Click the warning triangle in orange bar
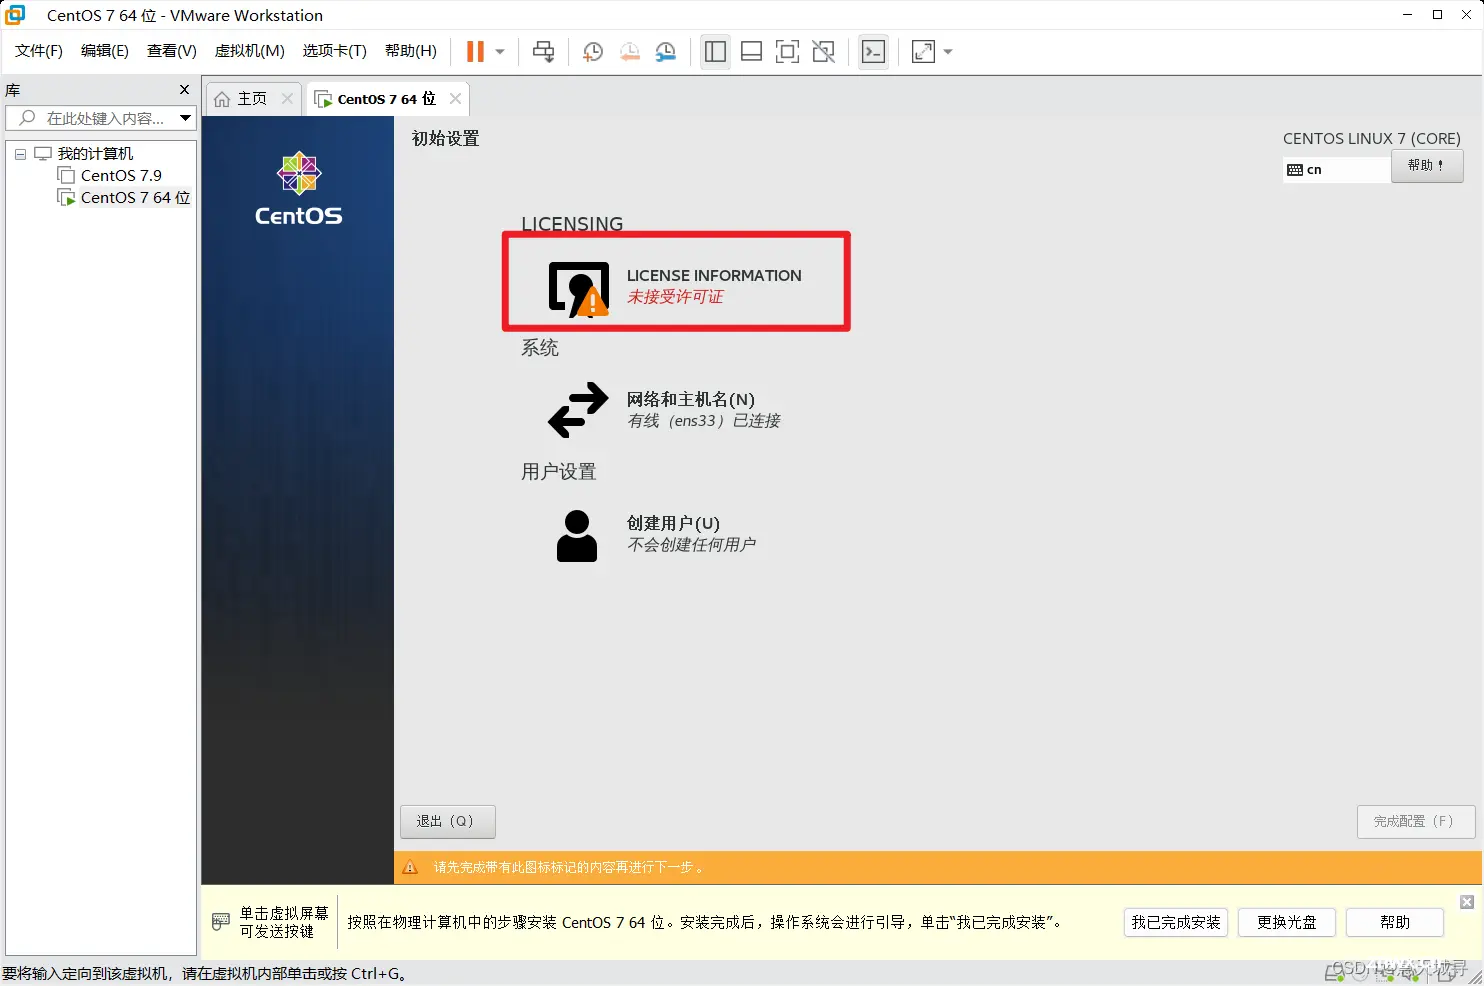 tap(410, 868)
